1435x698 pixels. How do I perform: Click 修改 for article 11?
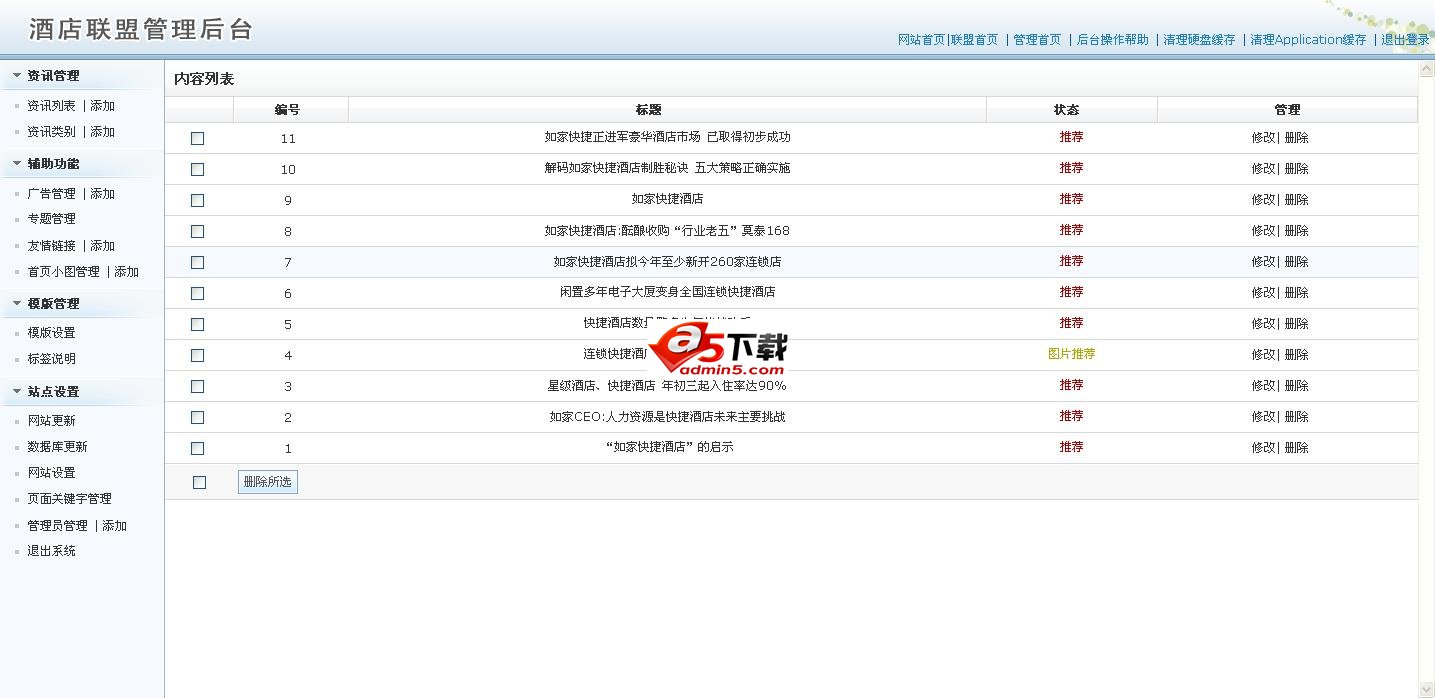pos(1263,138)
